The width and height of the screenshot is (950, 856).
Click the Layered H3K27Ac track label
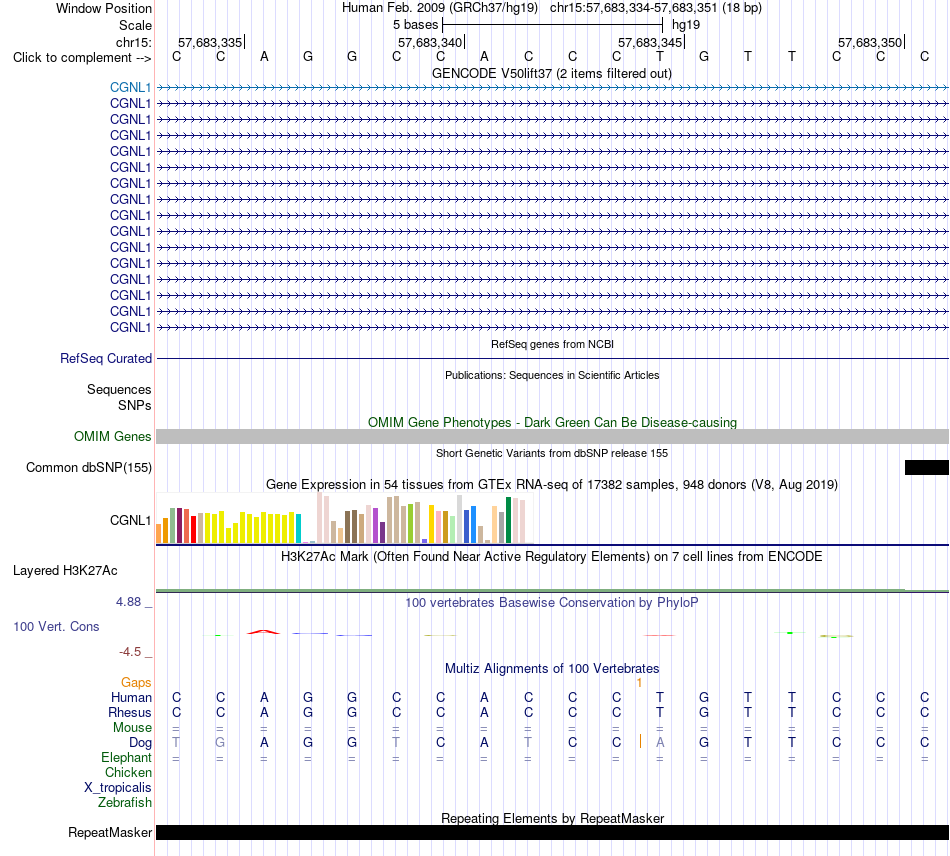coord(65,570)
